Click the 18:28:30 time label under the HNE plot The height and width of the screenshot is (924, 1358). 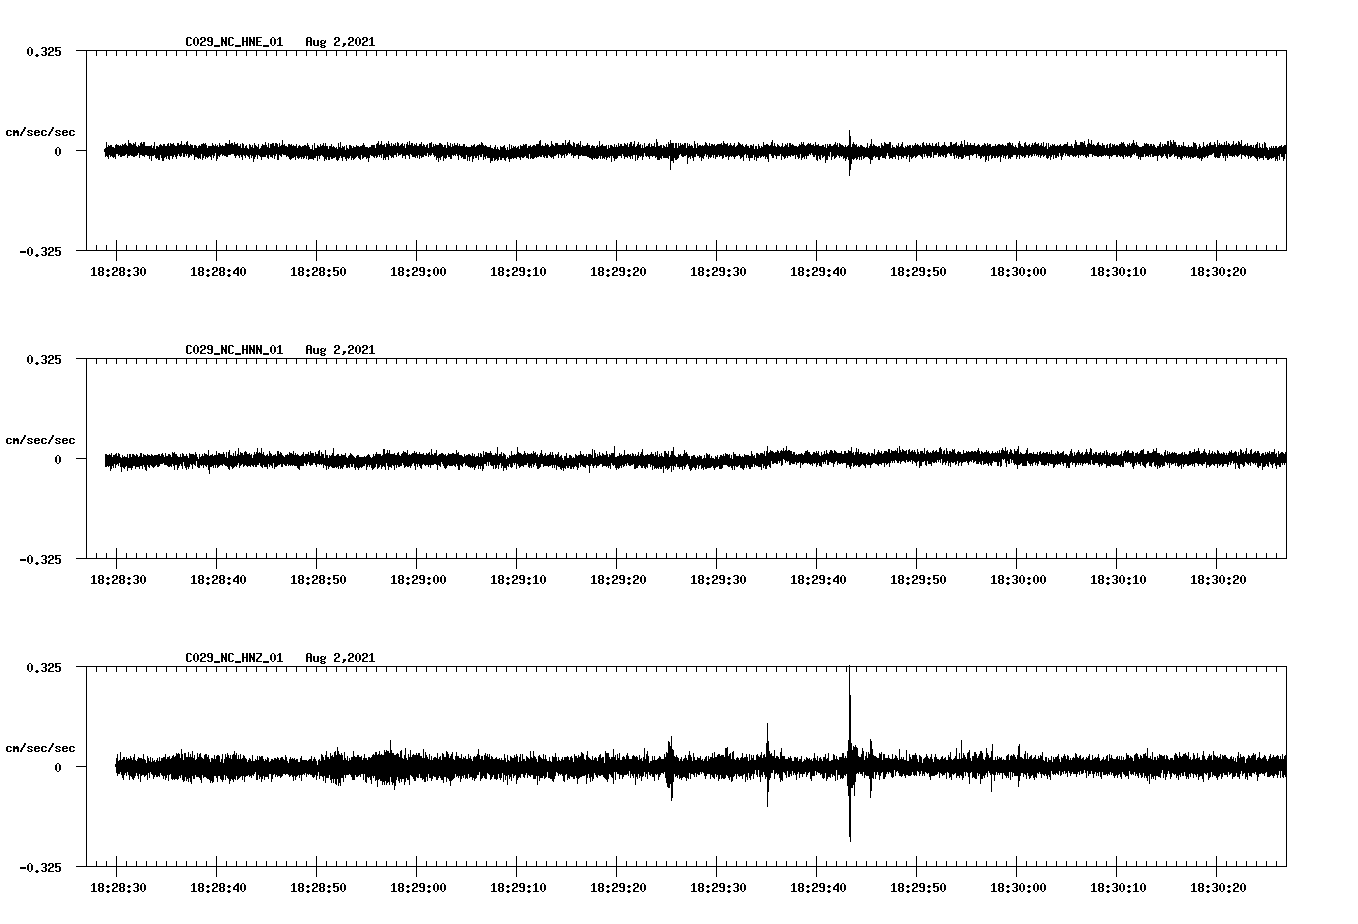[x=118, y=272]
